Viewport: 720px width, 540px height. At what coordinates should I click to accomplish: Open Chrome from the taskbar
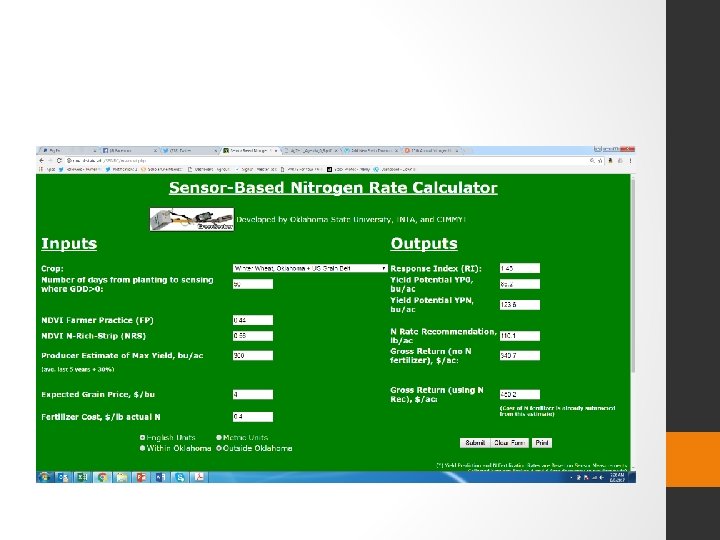[102, 477]
